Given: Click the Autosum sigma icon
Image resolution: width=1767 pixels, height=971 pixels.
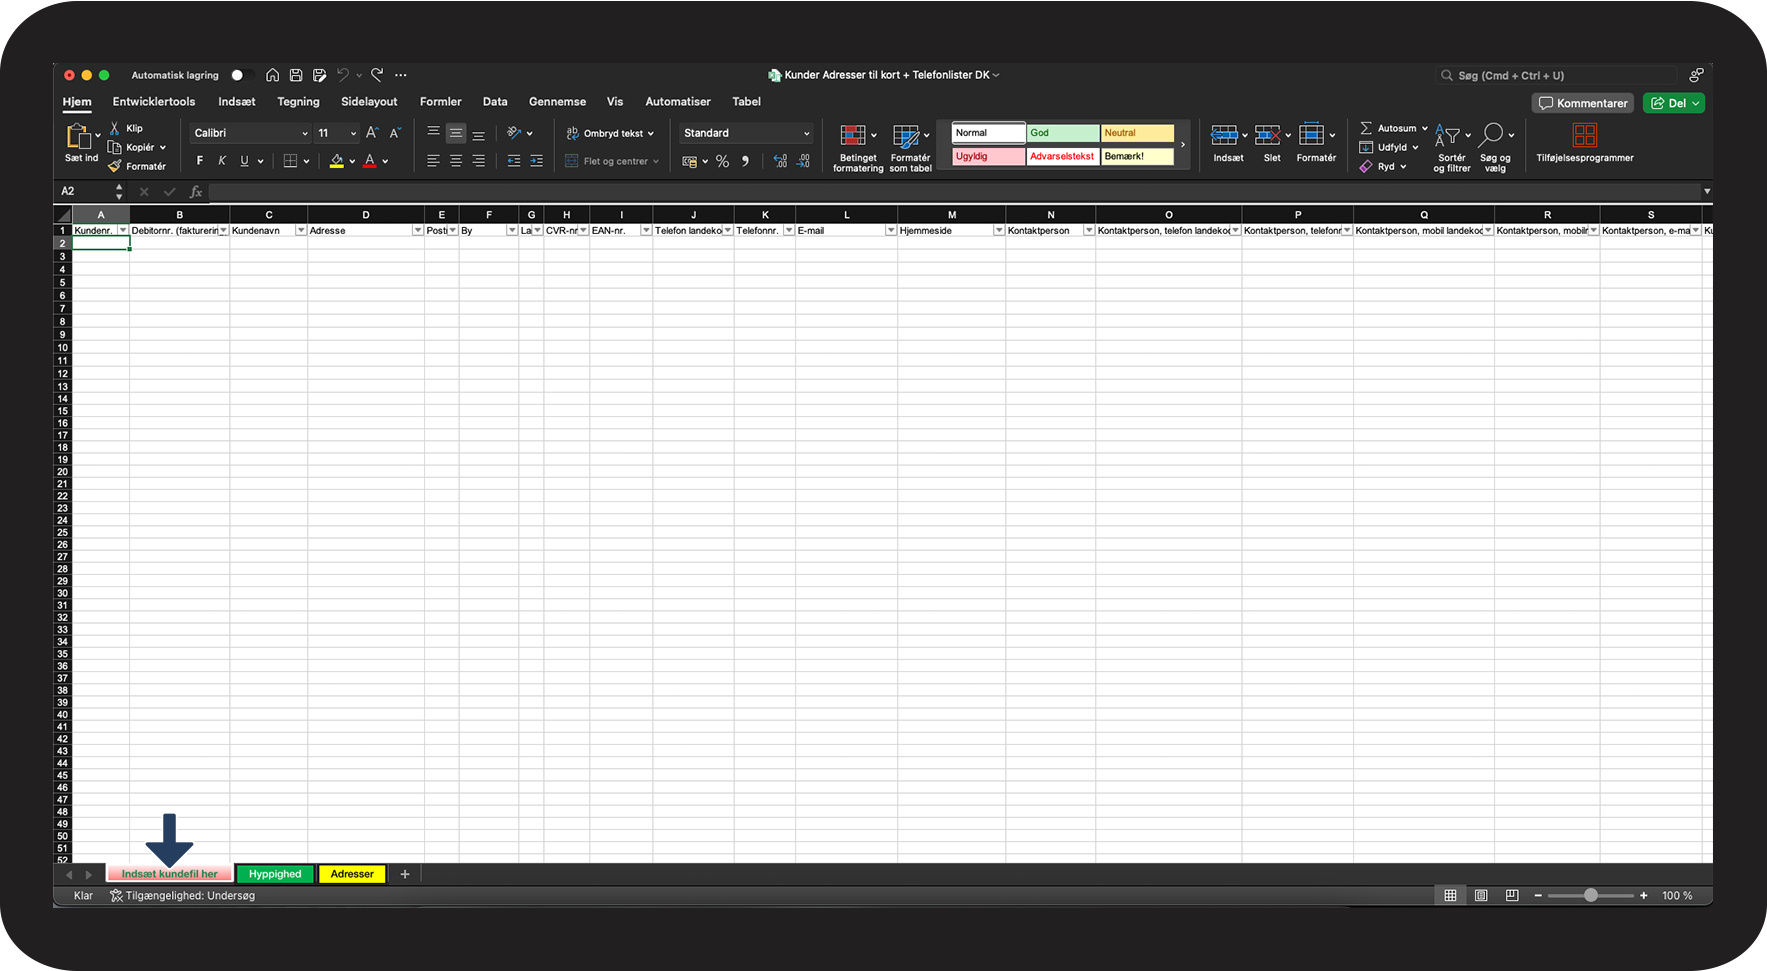Looking at the screenshot, I should pos(1366,128).
